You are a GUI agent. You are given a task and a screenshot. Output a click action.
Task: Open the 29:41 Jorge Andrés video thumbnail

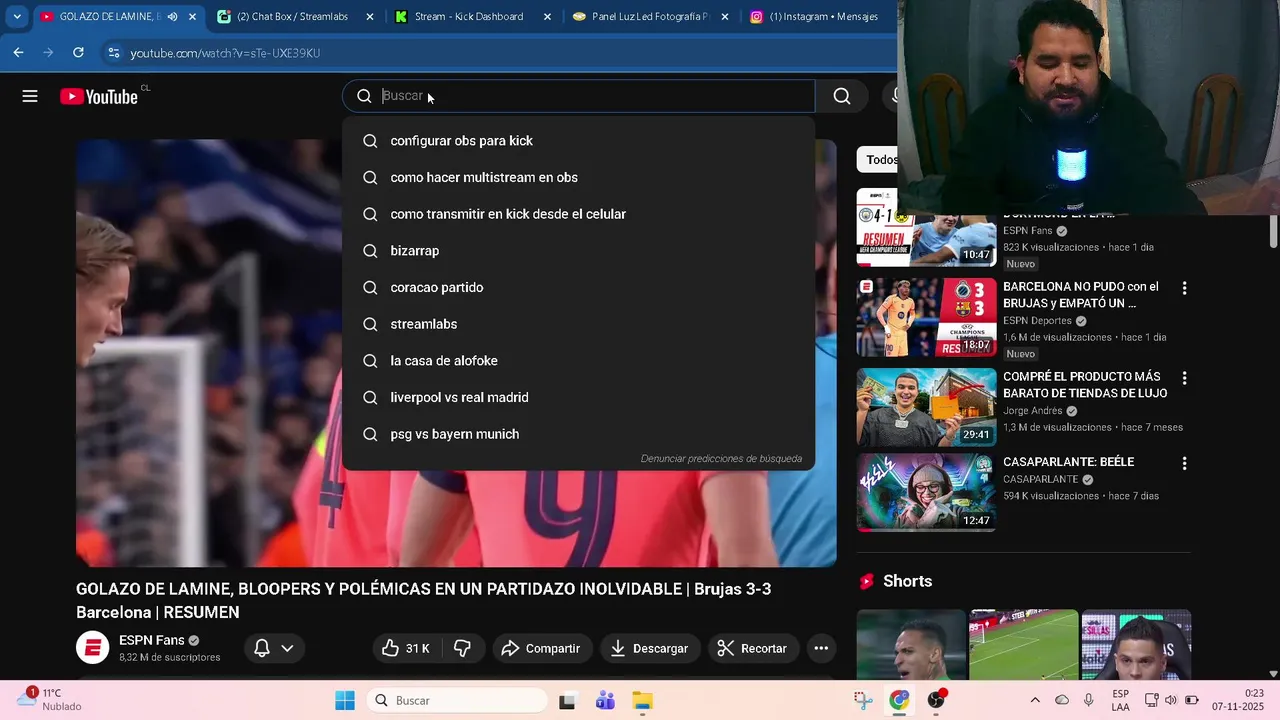click(x=926, y=407)
